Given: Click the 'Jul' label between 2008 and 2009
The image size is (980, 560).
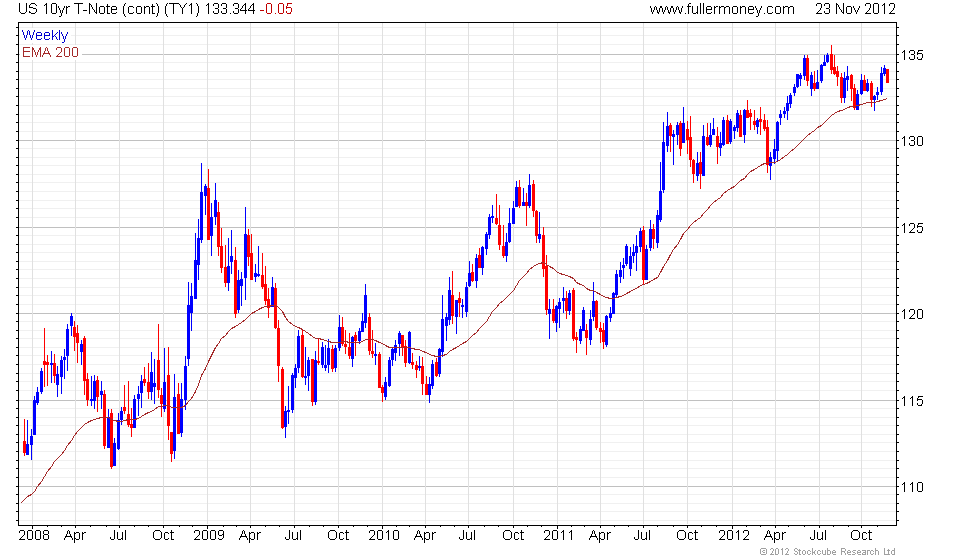Looking at the screenshot, I should coord(118,536).
